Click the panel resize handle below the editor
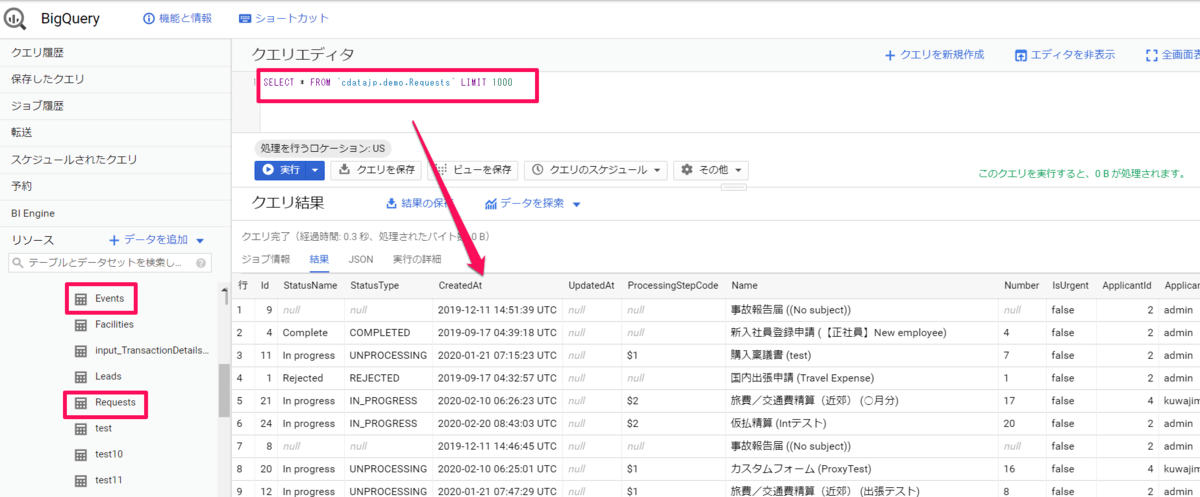The width and height of the screenshot is (1200, 497). 735,185
